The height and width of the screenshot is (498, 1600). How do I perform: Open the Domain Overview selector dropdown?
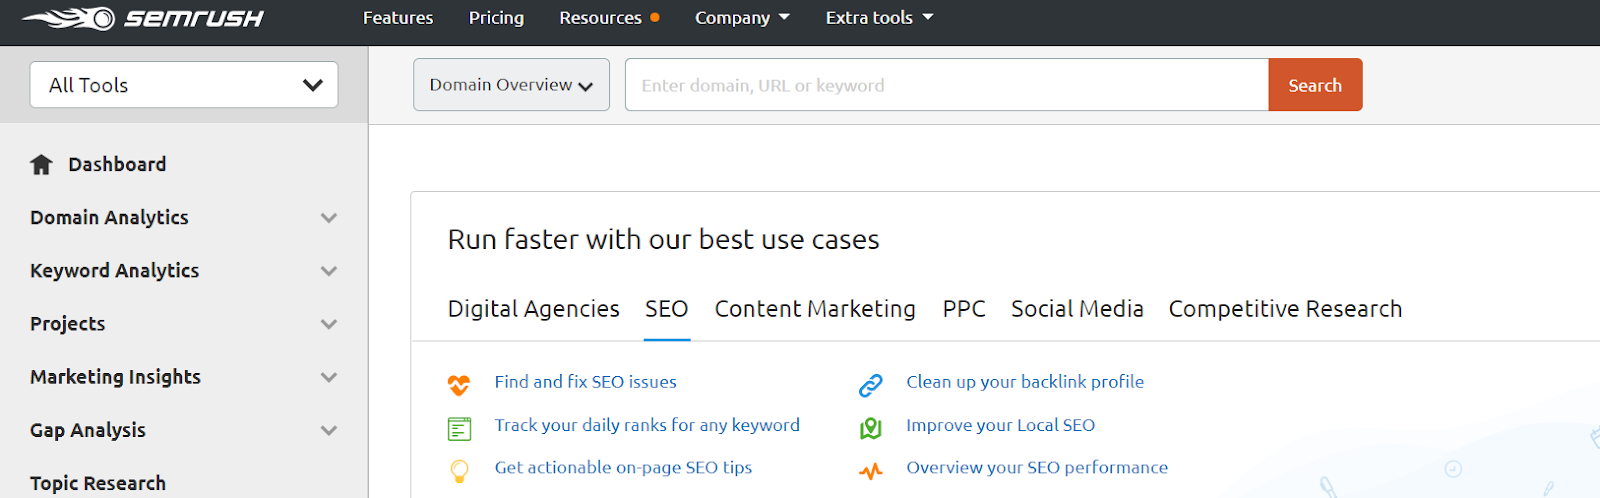(511, 85)
